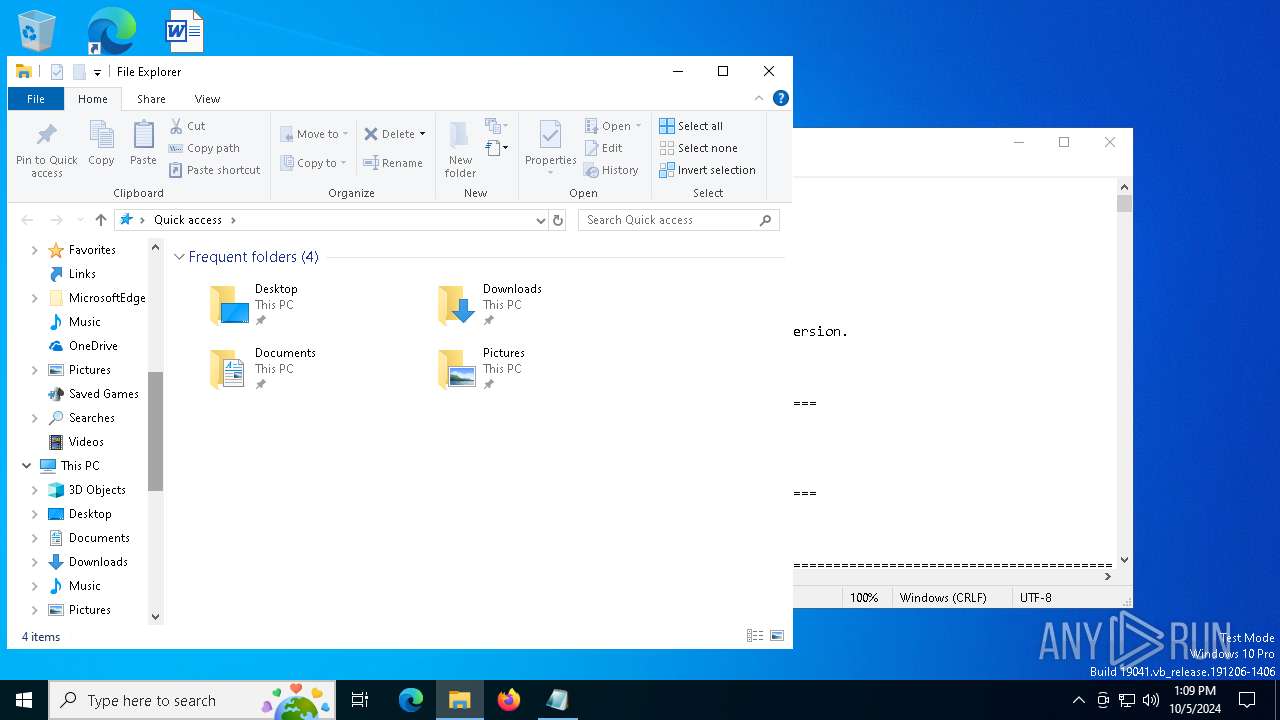This screenshot has width=1280, height=720.
Task: Open the Recycle Bin desktop icon
Action: (x=37, y=31)
